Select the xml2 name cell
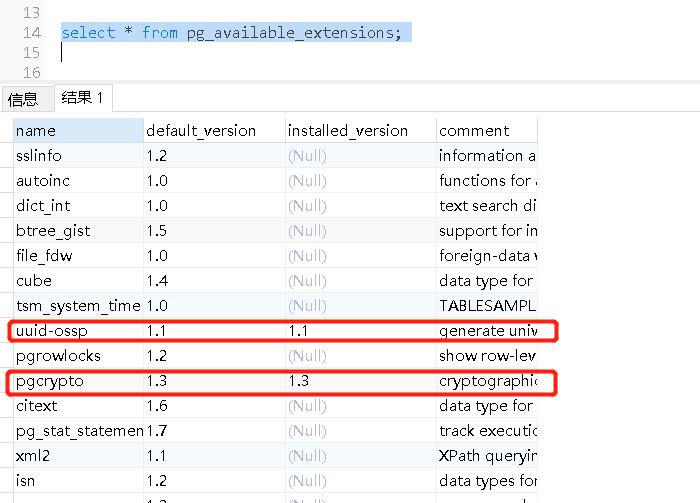Screen dimensions: 700x503 pos(79,456)
